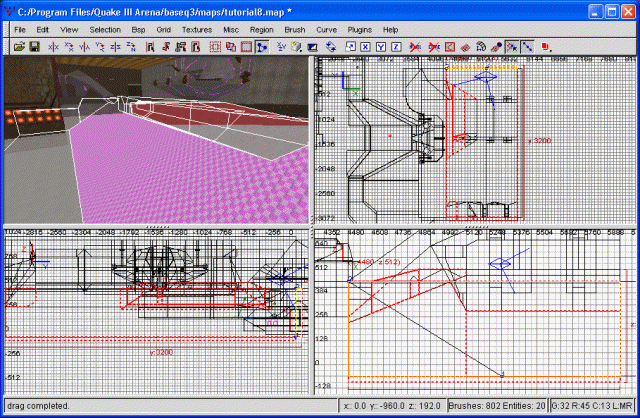Open the Misc menu
The image size is (640, 418).
pos(231,30)
